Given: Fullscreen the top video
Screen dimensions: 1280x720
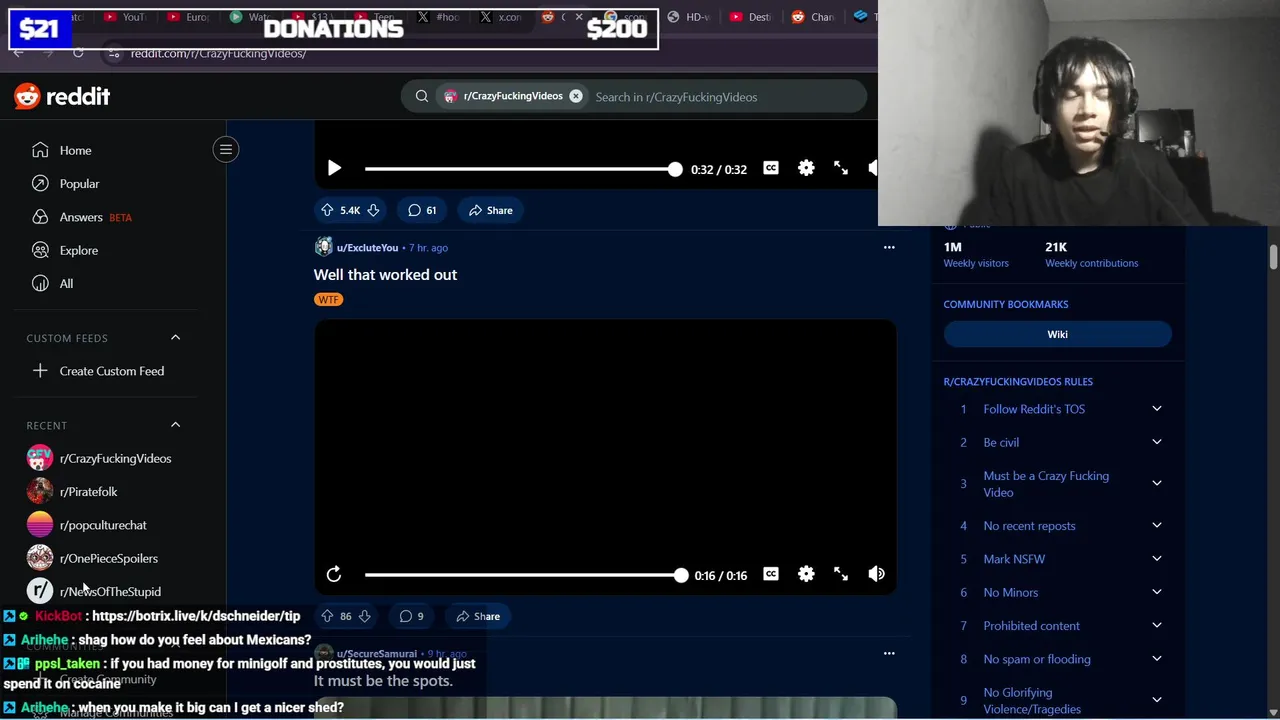Looking at the screenshot, I should [x=841, y=168].
